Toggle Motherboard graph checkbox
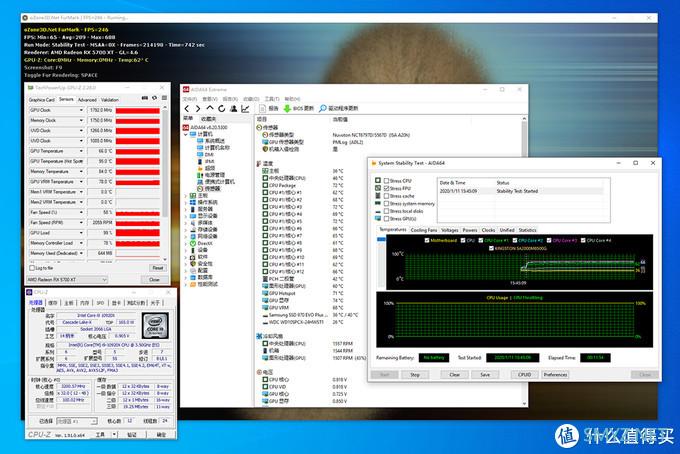This screenshot has width=680, height=454. click(427, 240)
